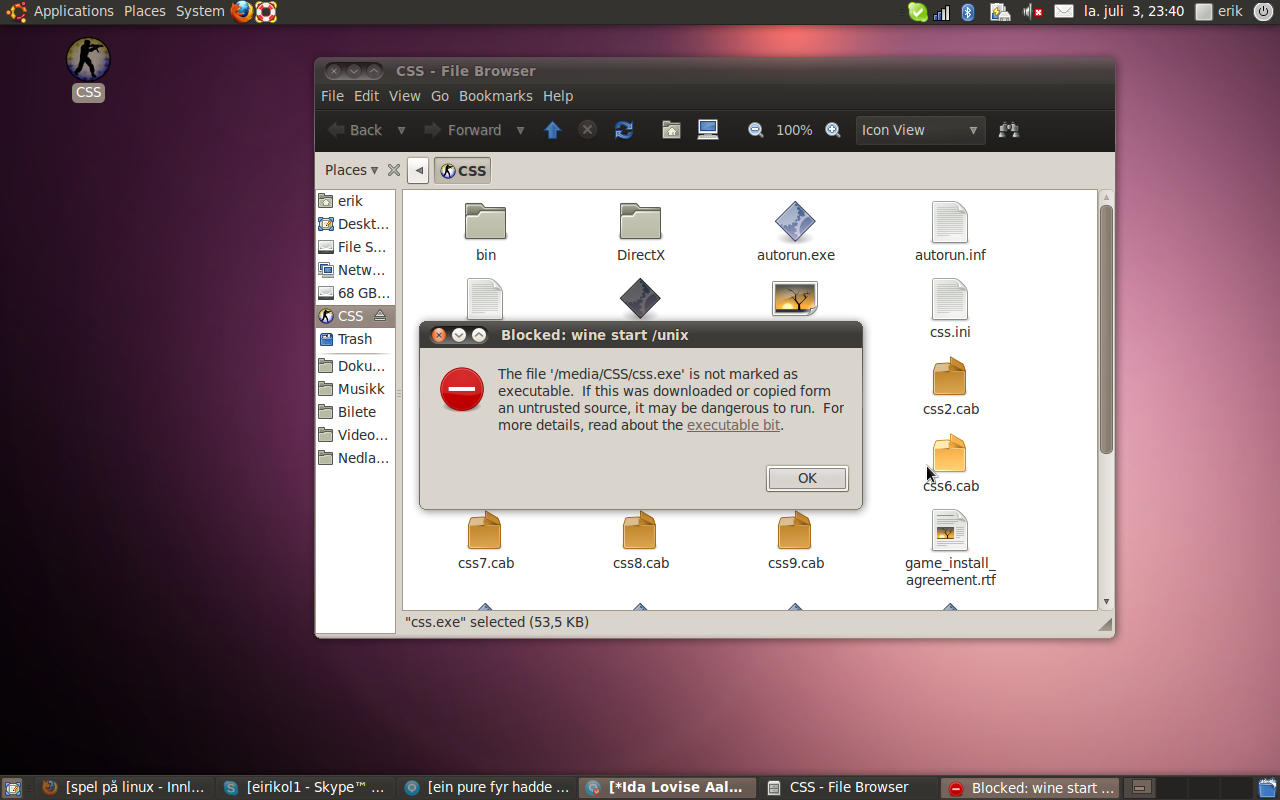The image size is (1280, 800).
Task: Select the css8.cab archive icon
Action: (640, 531)
